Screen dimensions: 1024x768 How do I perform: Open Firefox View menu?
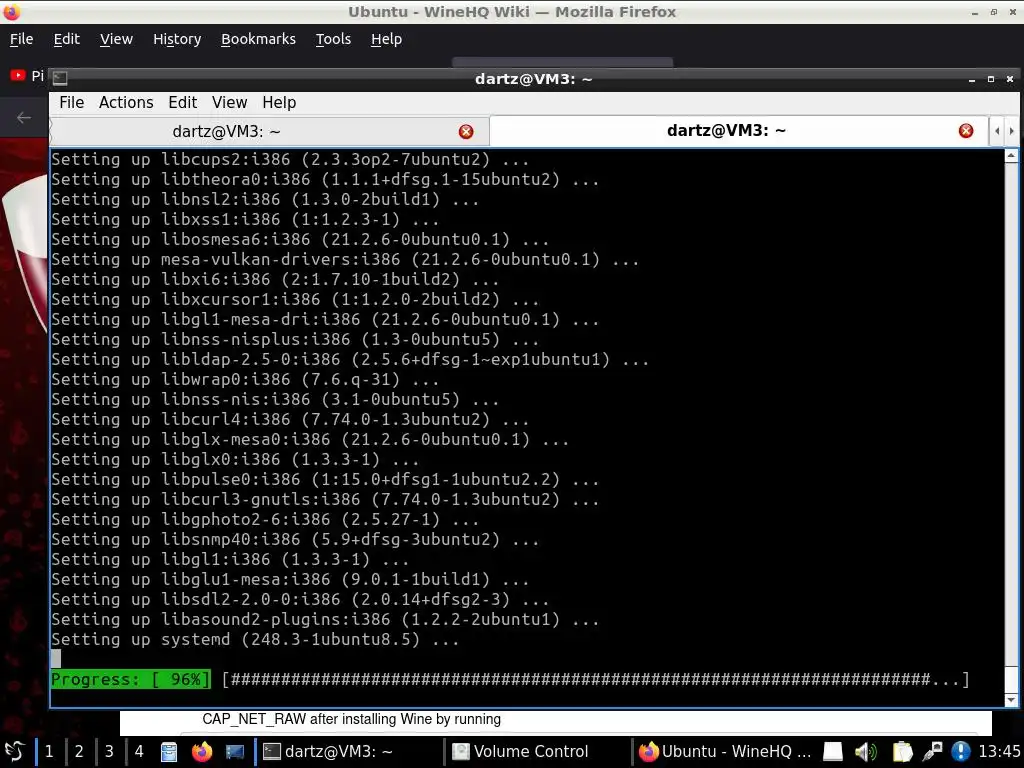(116, 39)
